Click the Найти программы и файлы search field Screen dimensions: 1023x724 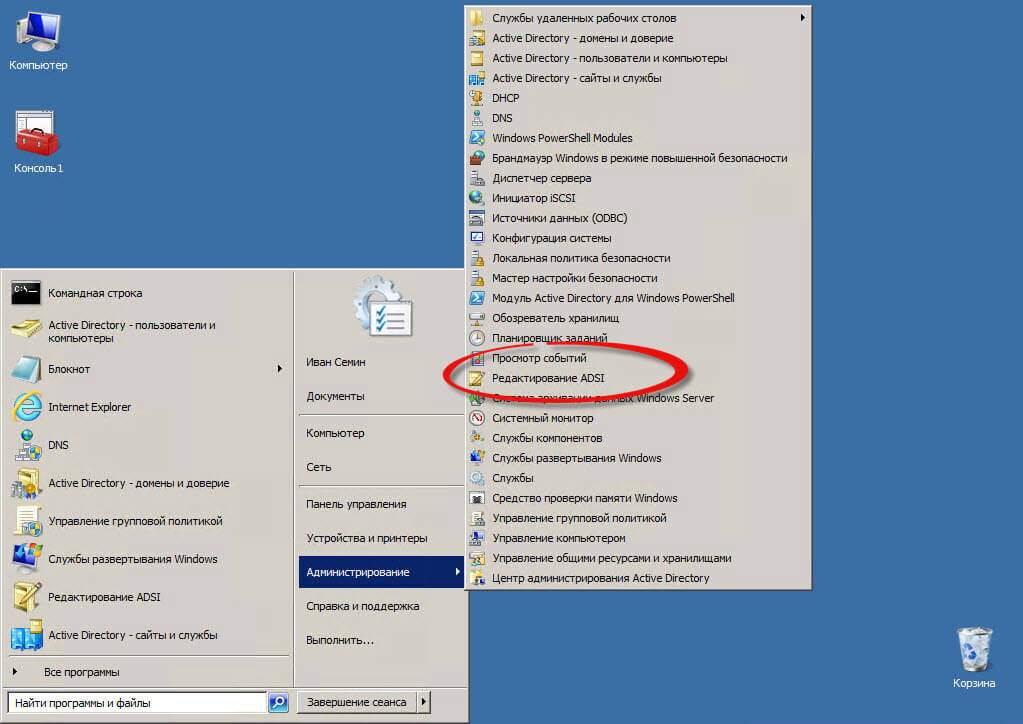(137, 702)
